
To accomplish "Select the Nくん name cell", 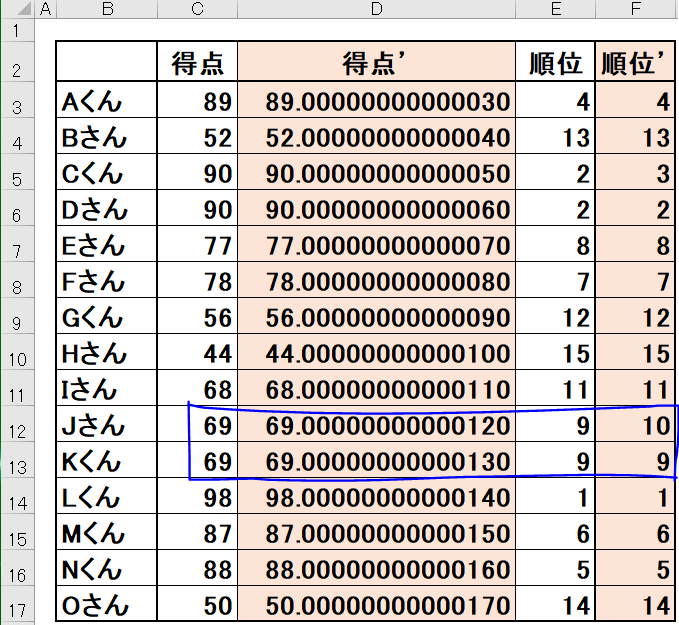I will point(107,567).
